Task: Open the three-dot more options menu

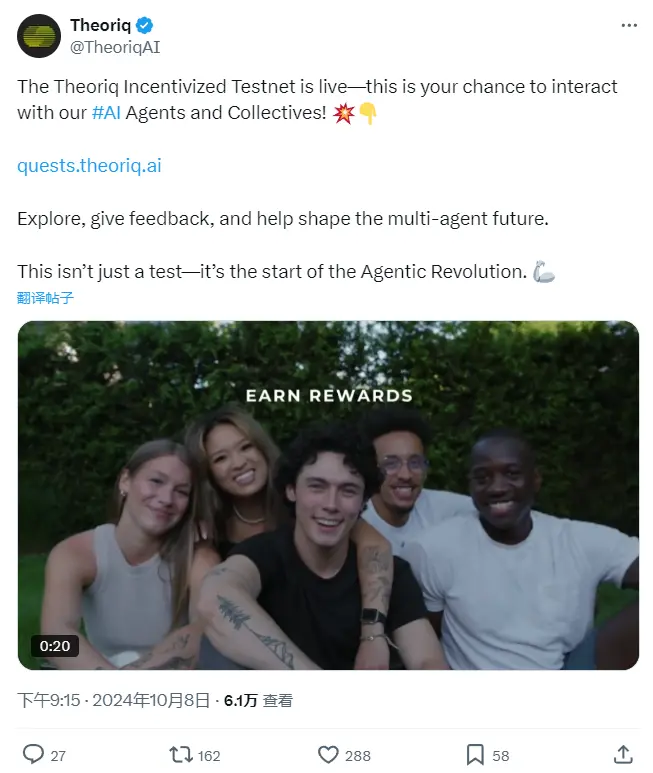Action: [629, 25]
